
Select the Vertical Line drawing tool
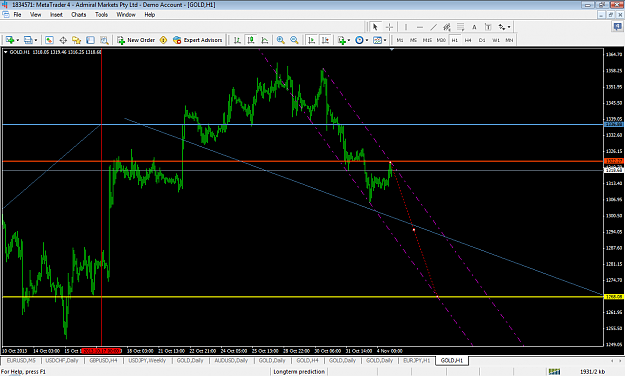[x=406, y=27]
